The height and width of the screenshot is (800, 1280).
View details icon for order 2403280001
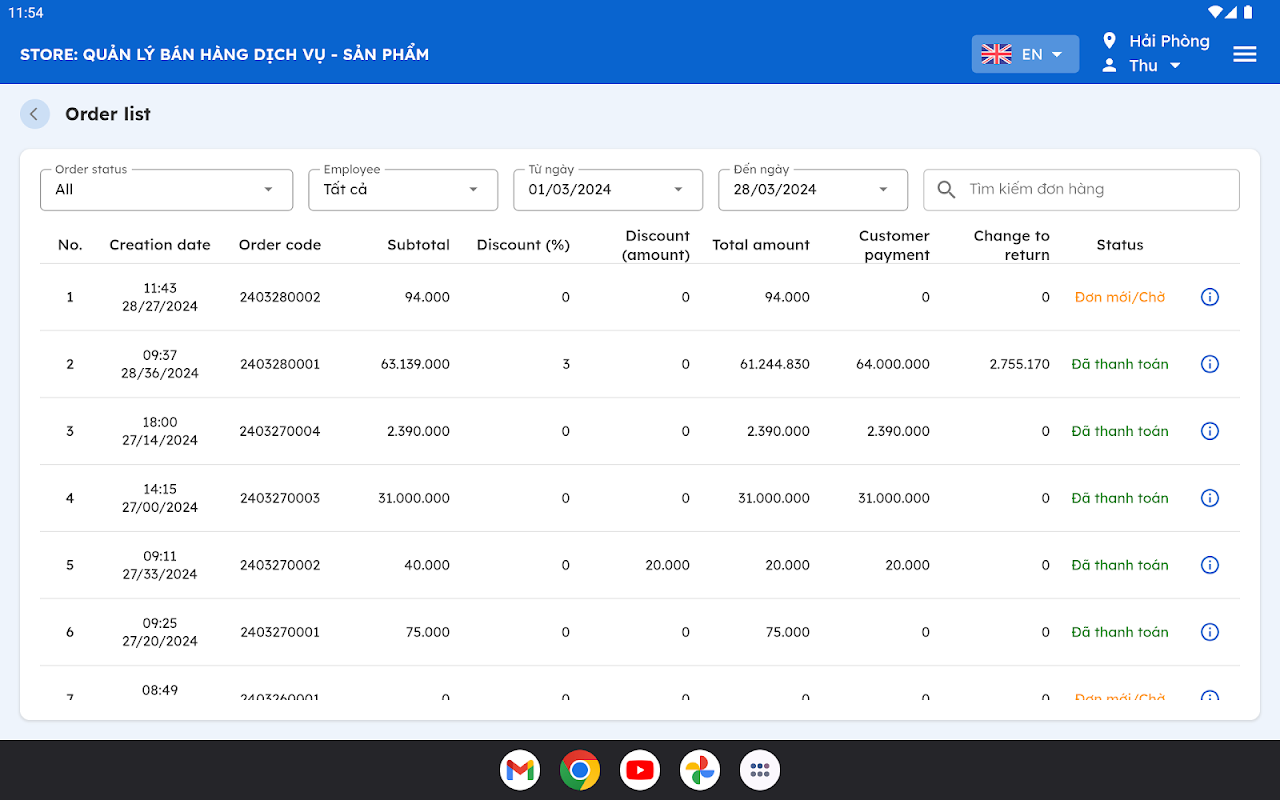pos(1209,364)
